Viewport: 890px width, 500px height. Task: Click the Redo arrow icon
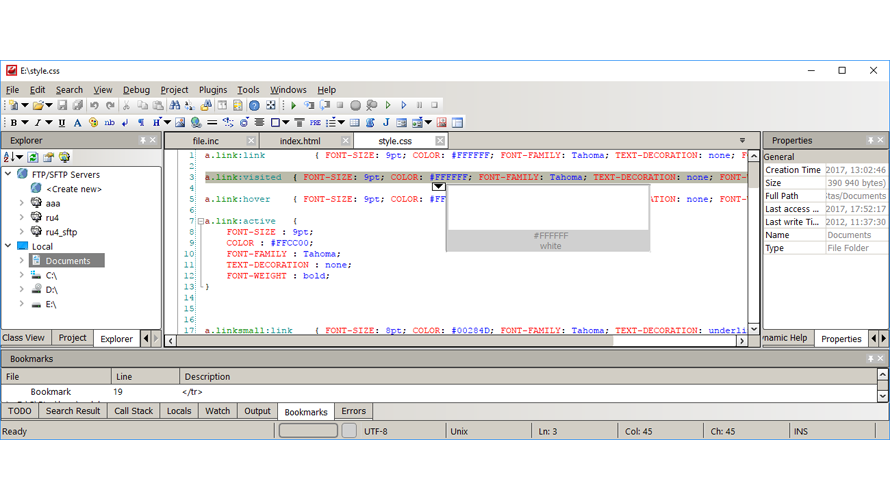(x=110, y=106)
